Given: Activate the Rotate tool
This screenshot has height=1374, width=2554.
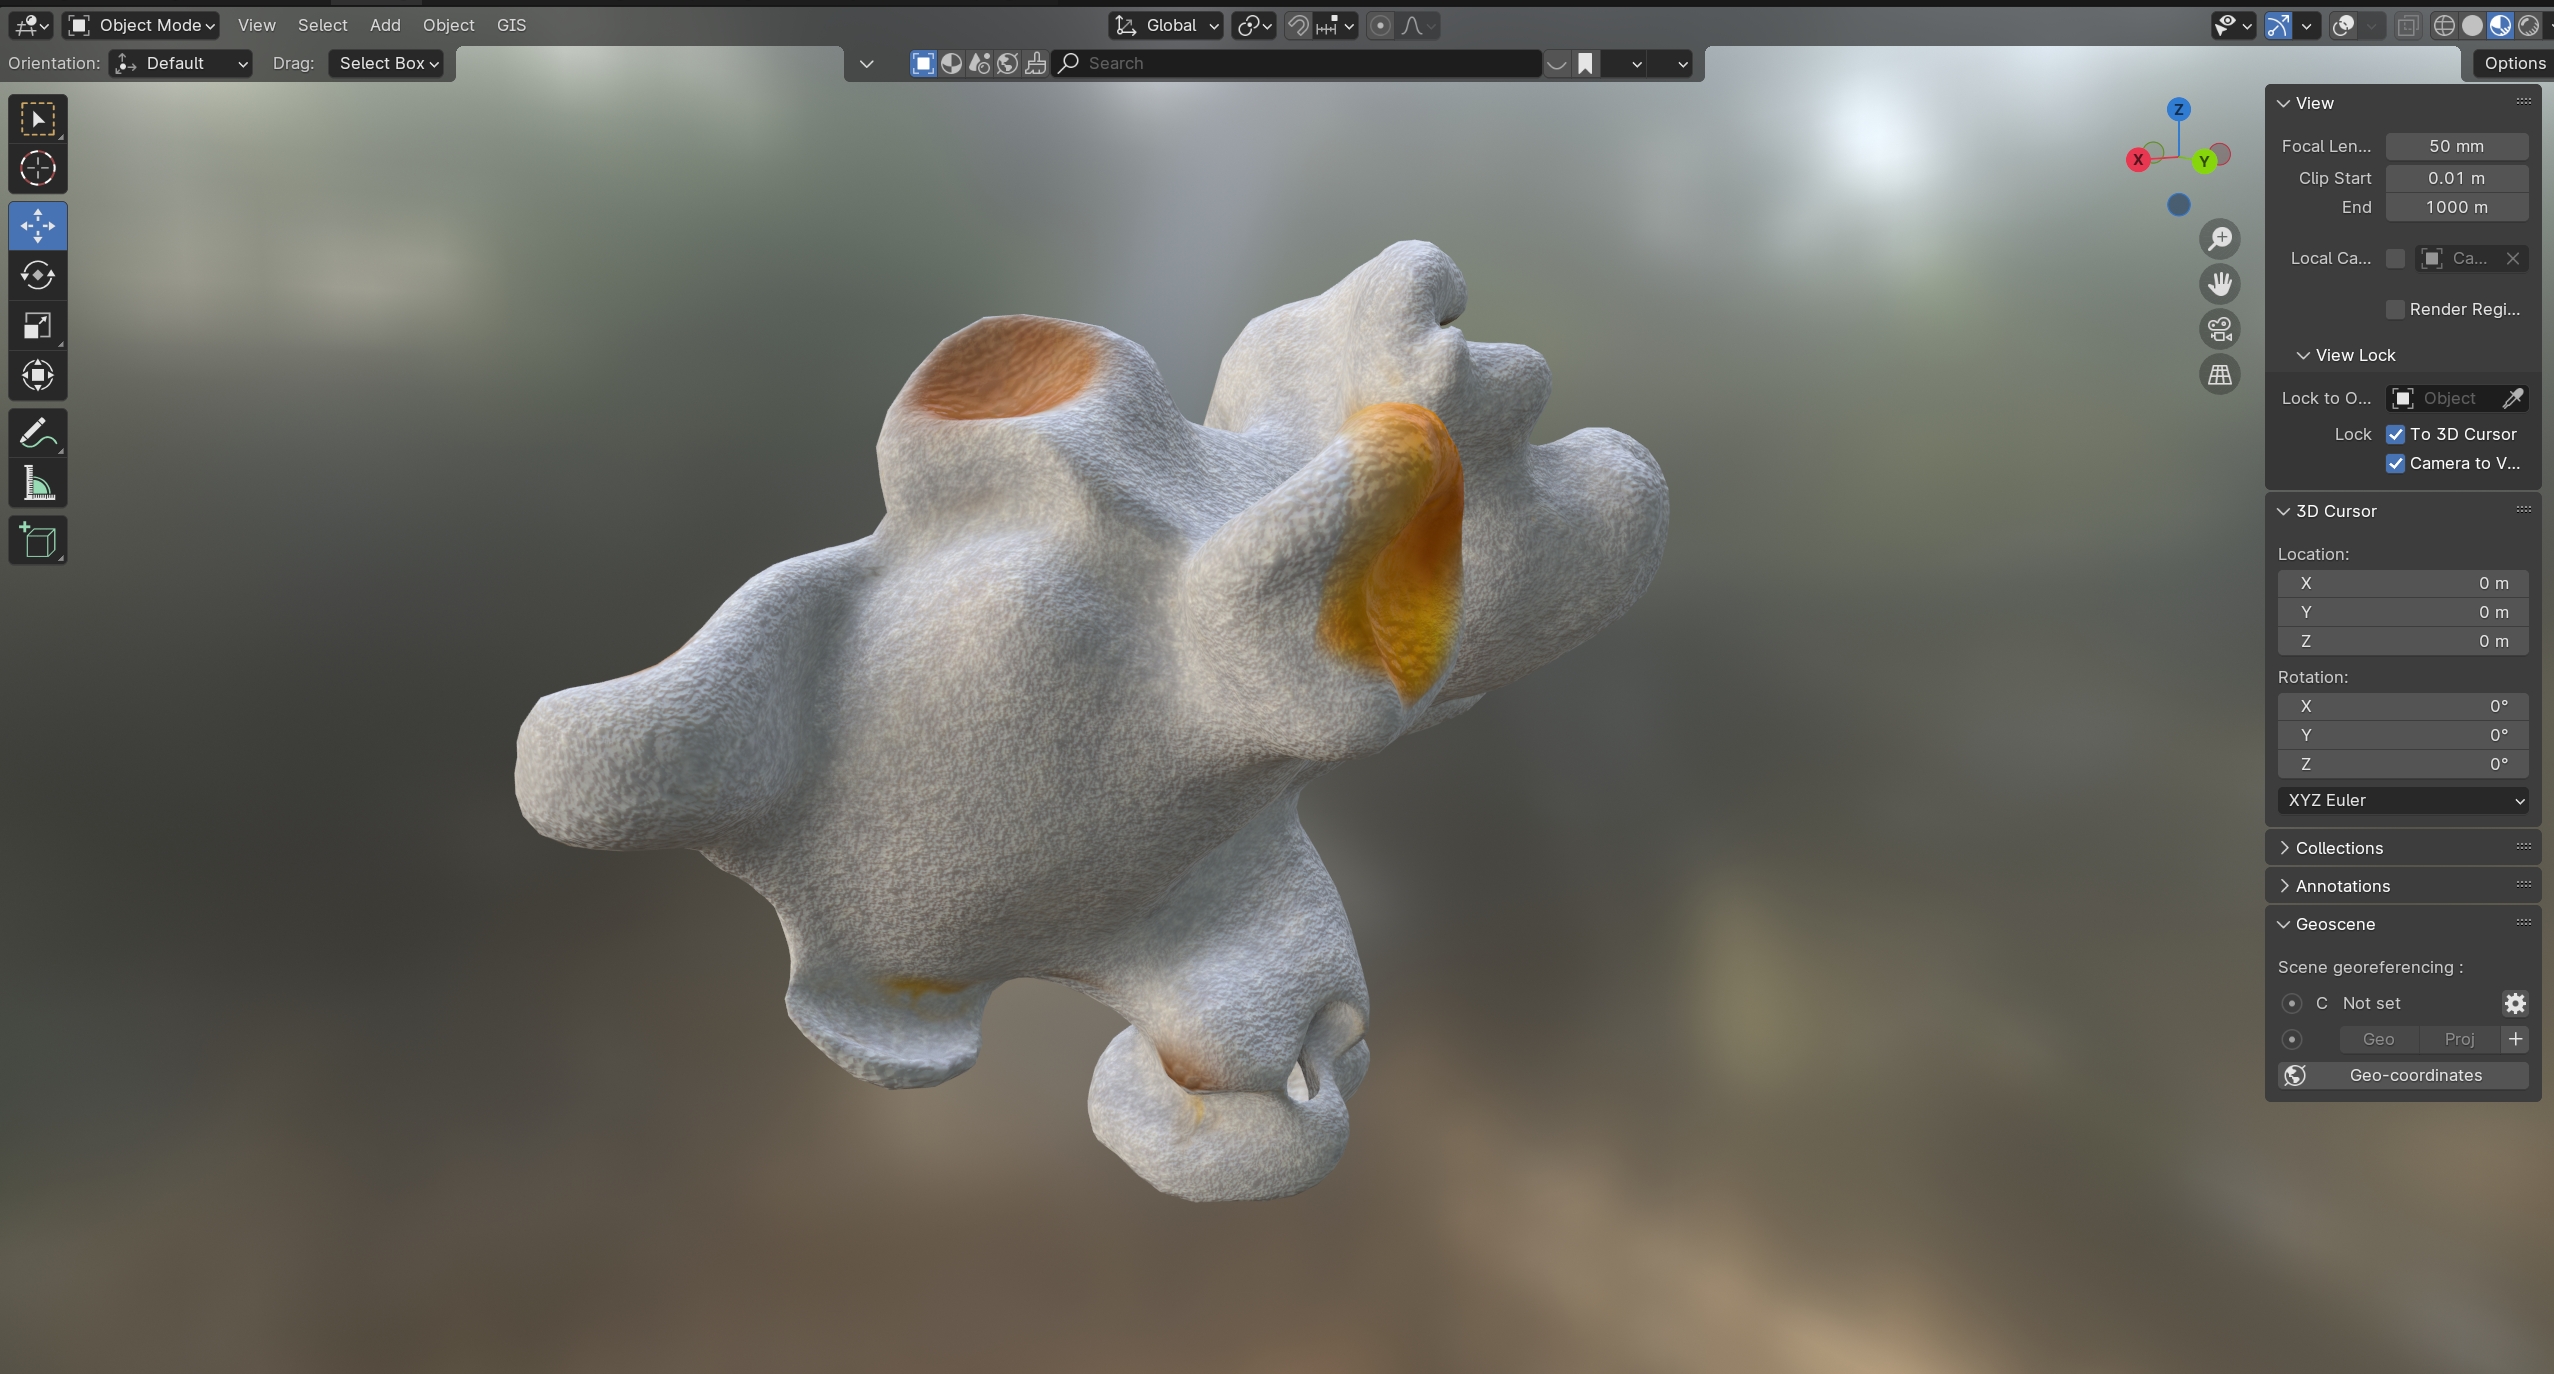Looking at the screenshot, I should pyautogui.click(x=38, y=275).
